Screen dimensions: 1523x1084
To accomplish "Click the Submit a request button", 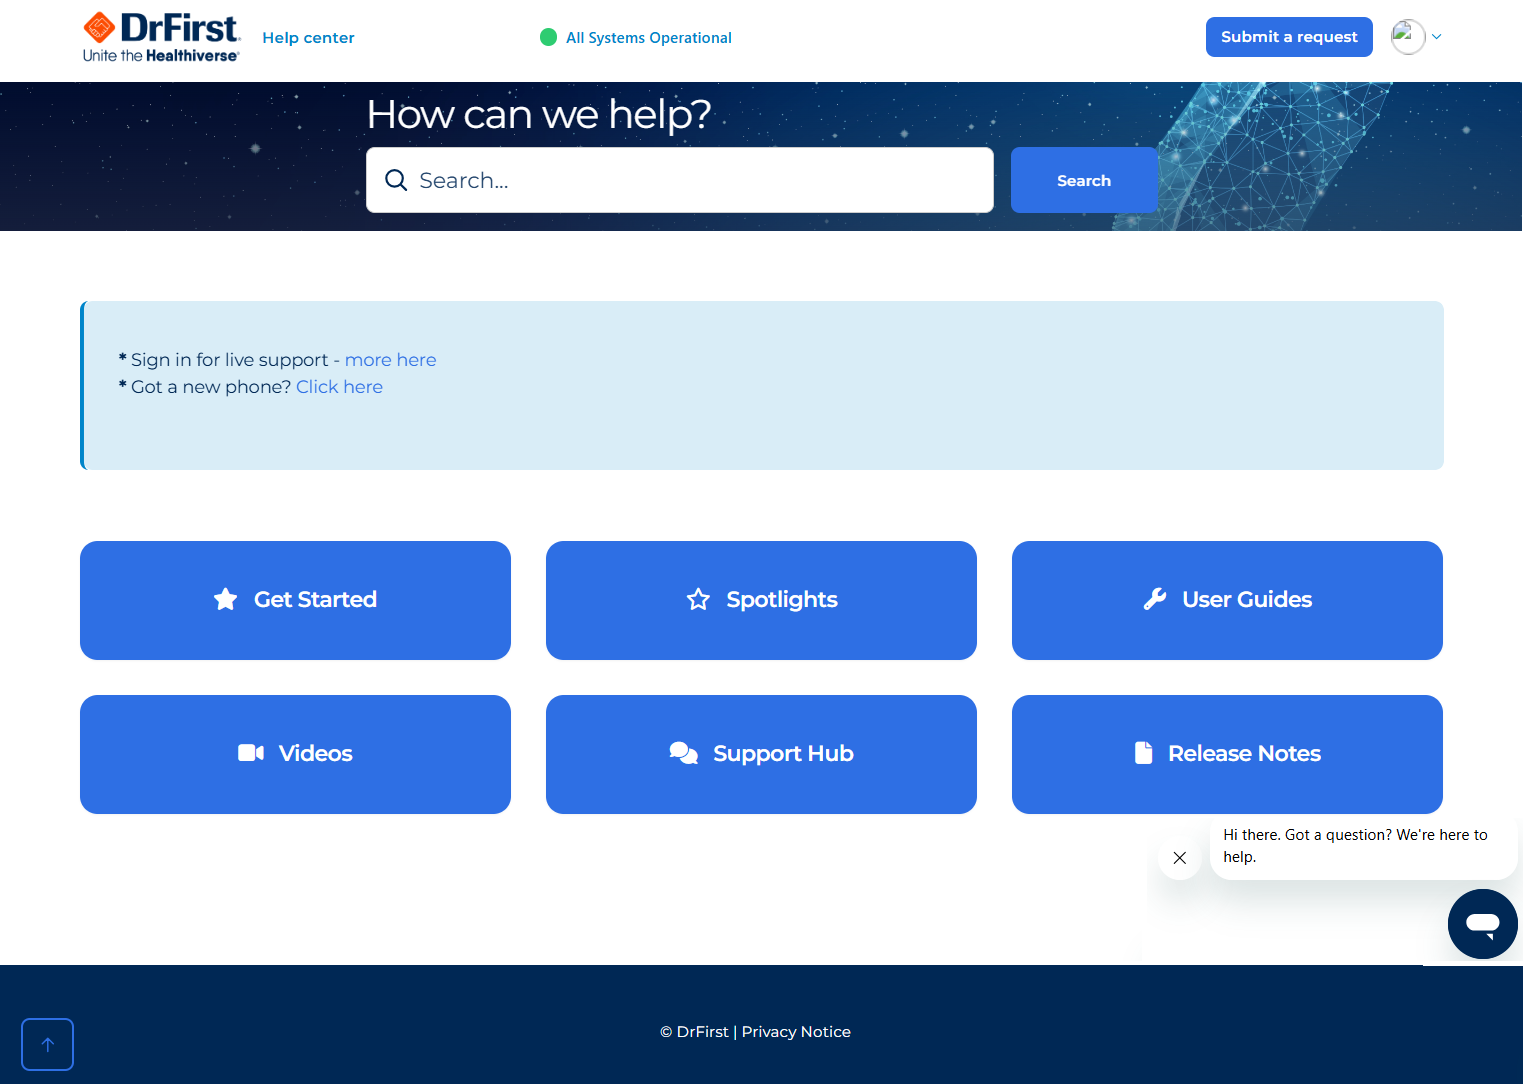I will [1289, 37].
